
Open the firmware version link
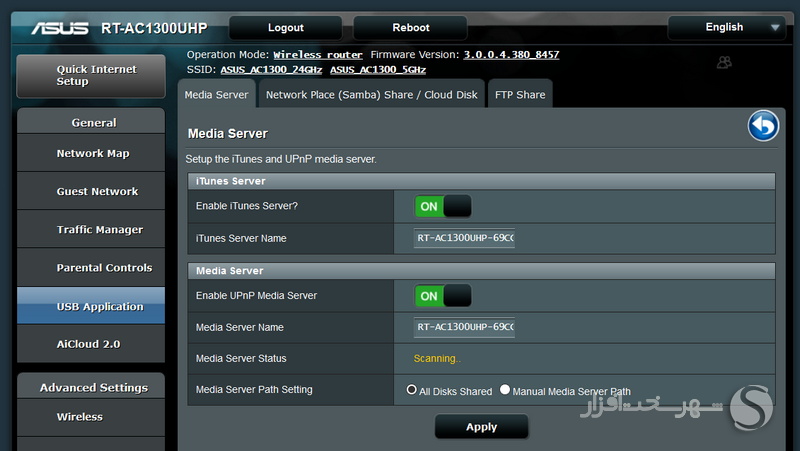(511, 55)
